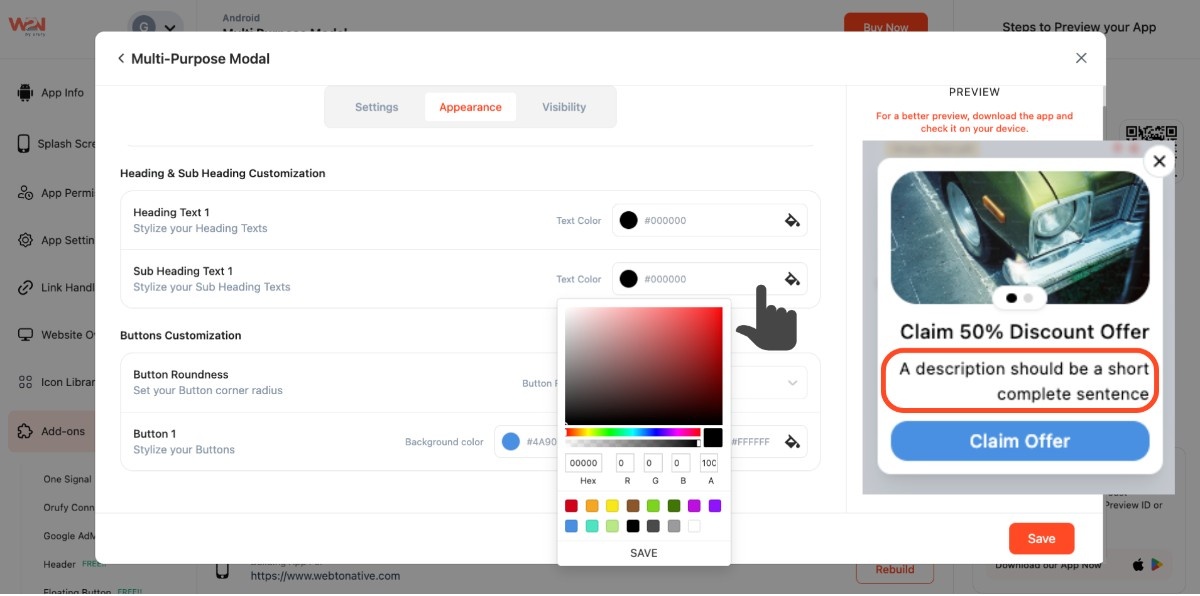Open the Add-ons puzzle icon section
The height and width of the screenshot is (596, 1200).
[25, 431]
